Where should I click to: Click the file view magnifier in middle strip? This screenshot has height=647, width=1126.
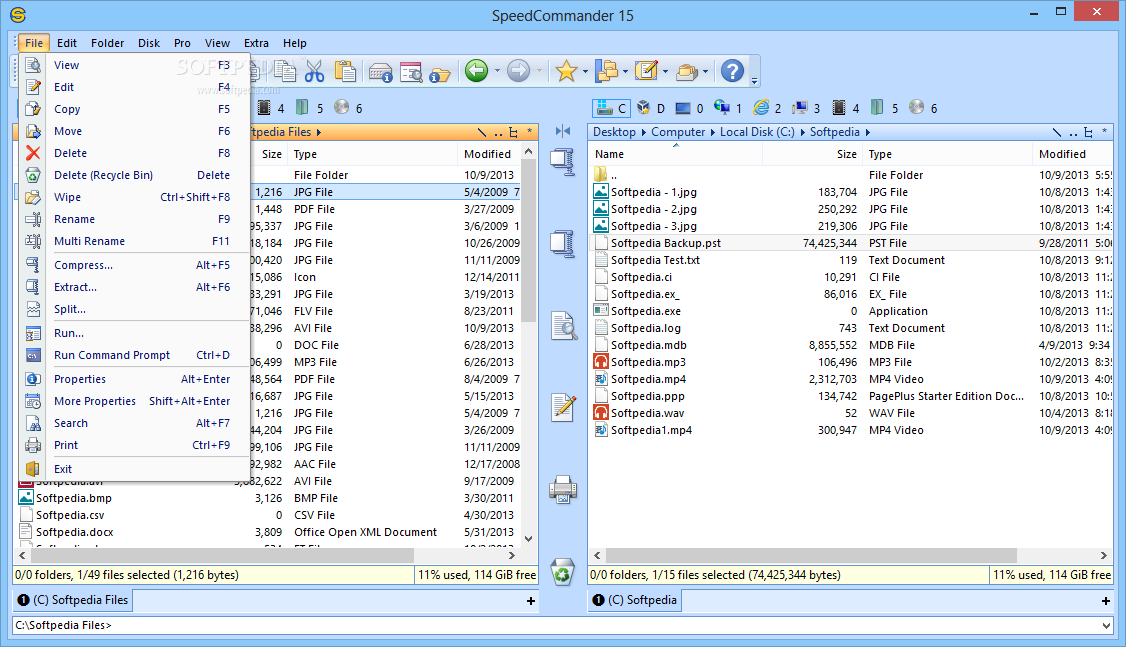(564, 326)
